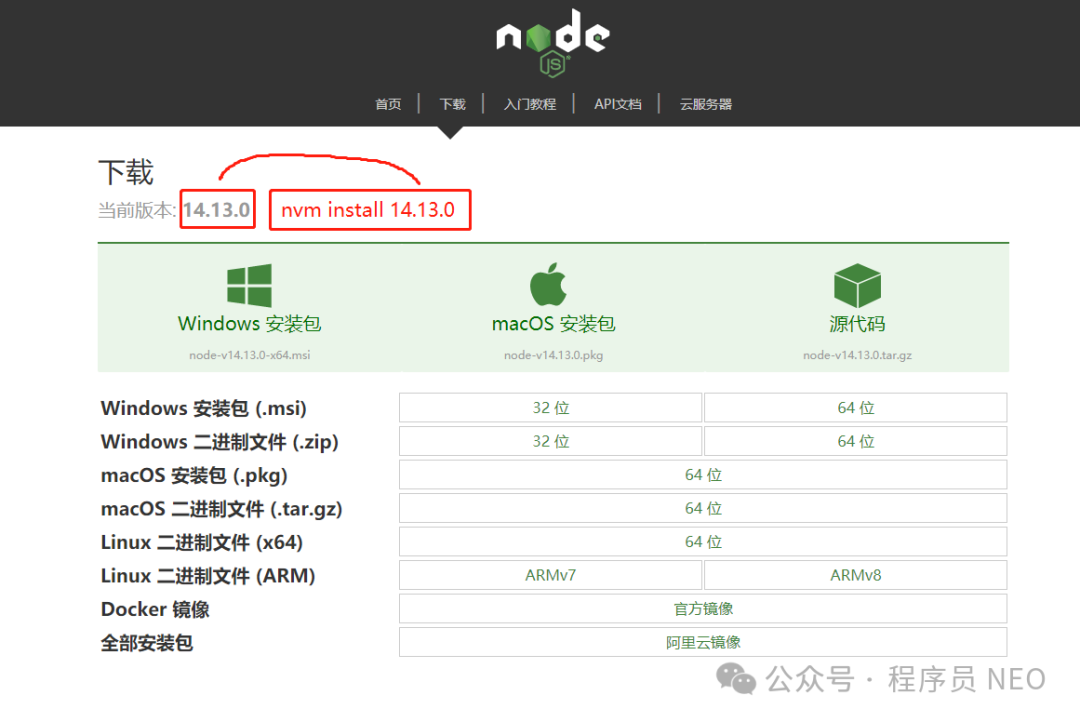Download 64 位 macOS 安装包 (.pkg)
The width and height of the screenshot is (1080, 722).
(703, 475)
